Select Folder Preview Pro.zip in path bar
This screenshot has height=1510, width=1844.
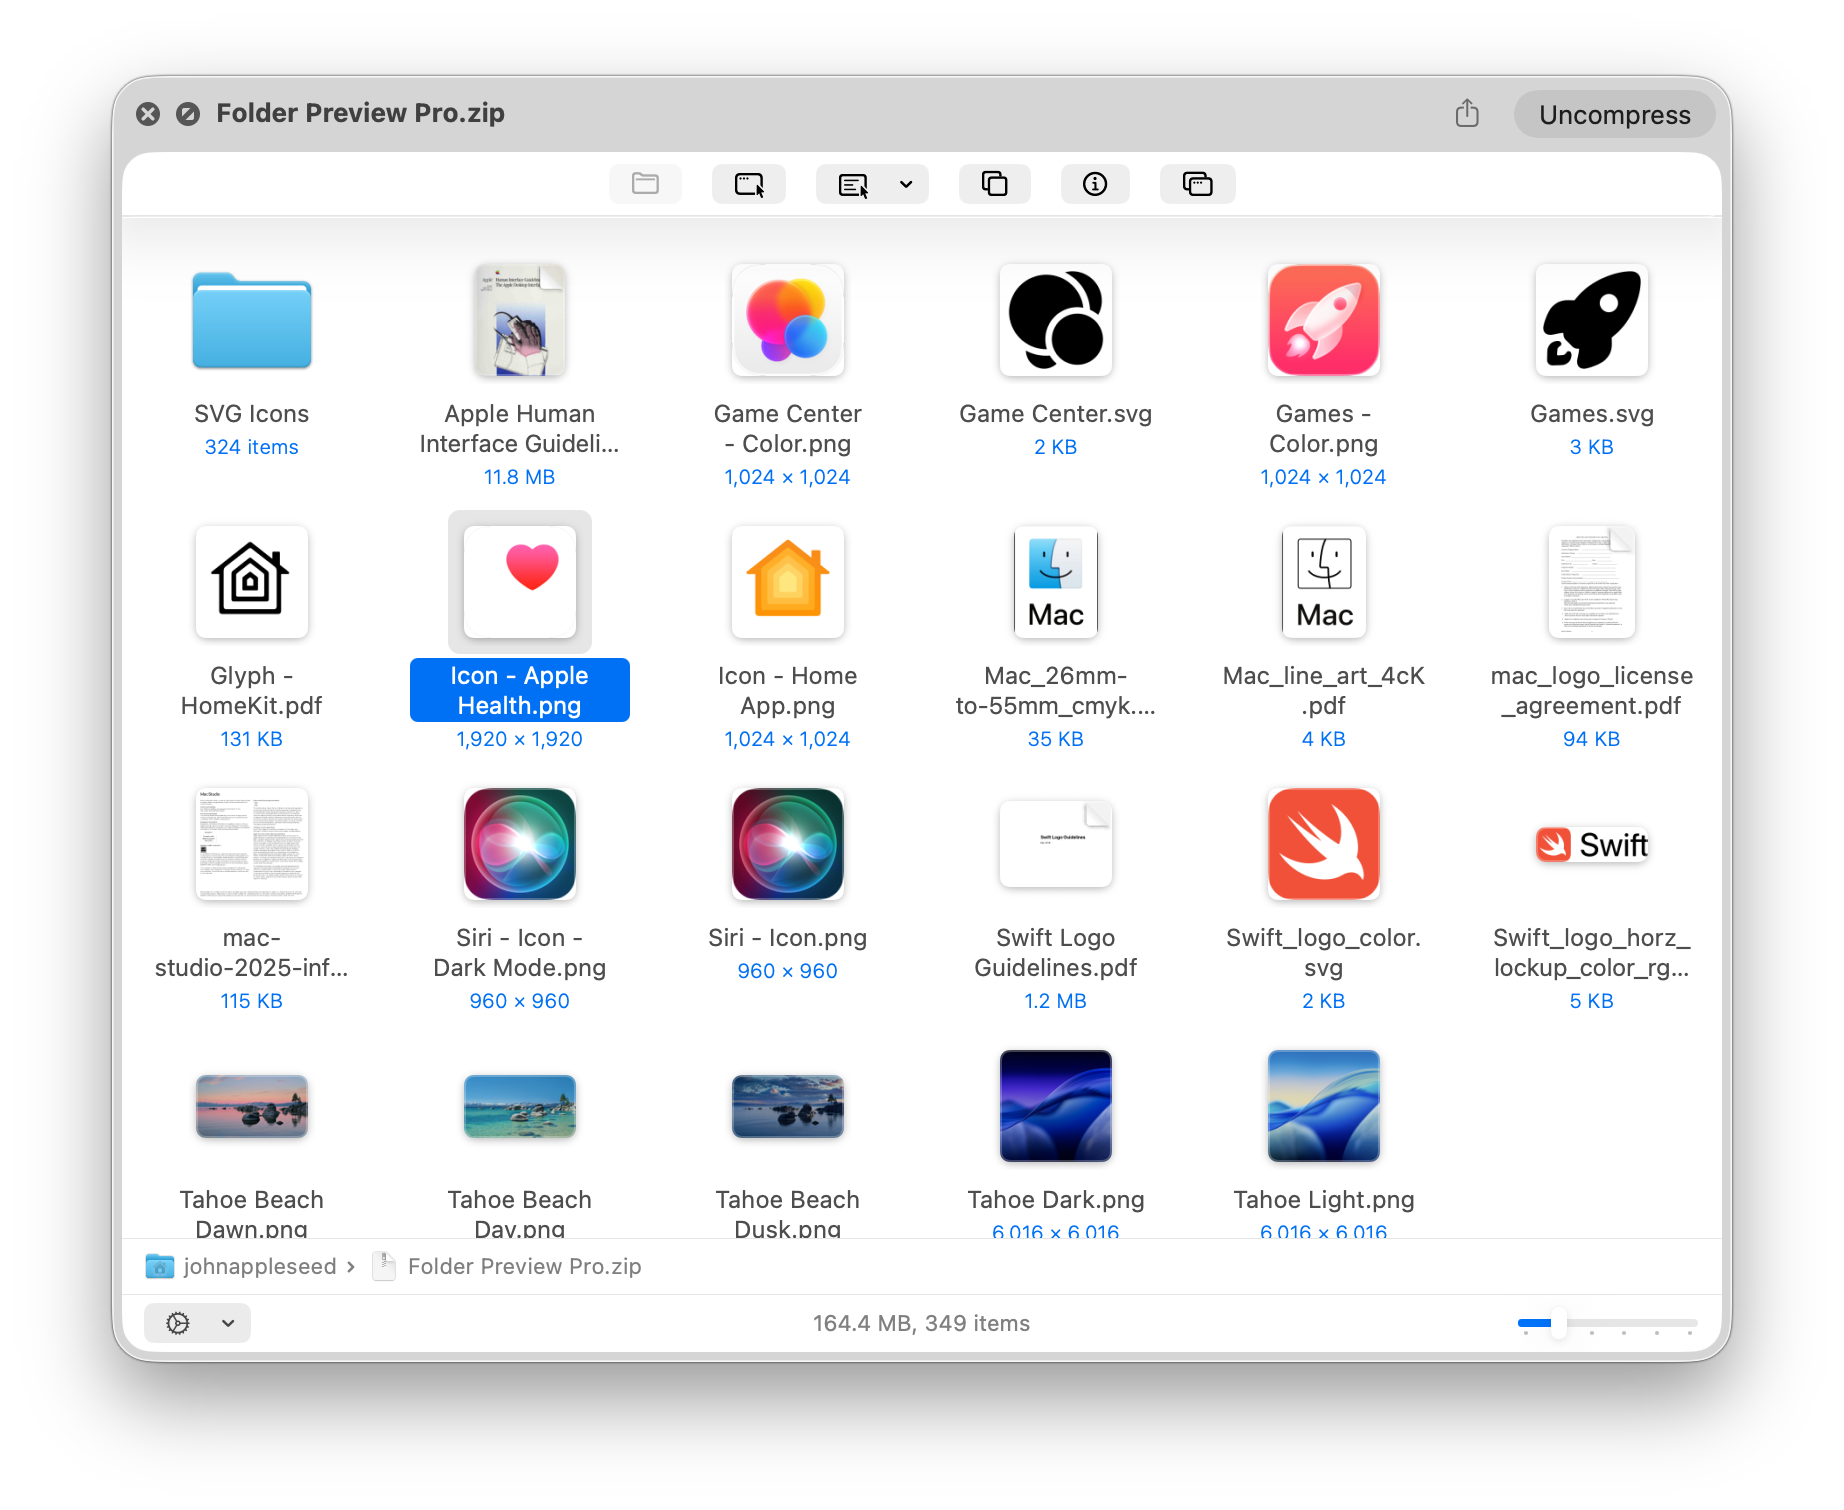(523, 1266)
